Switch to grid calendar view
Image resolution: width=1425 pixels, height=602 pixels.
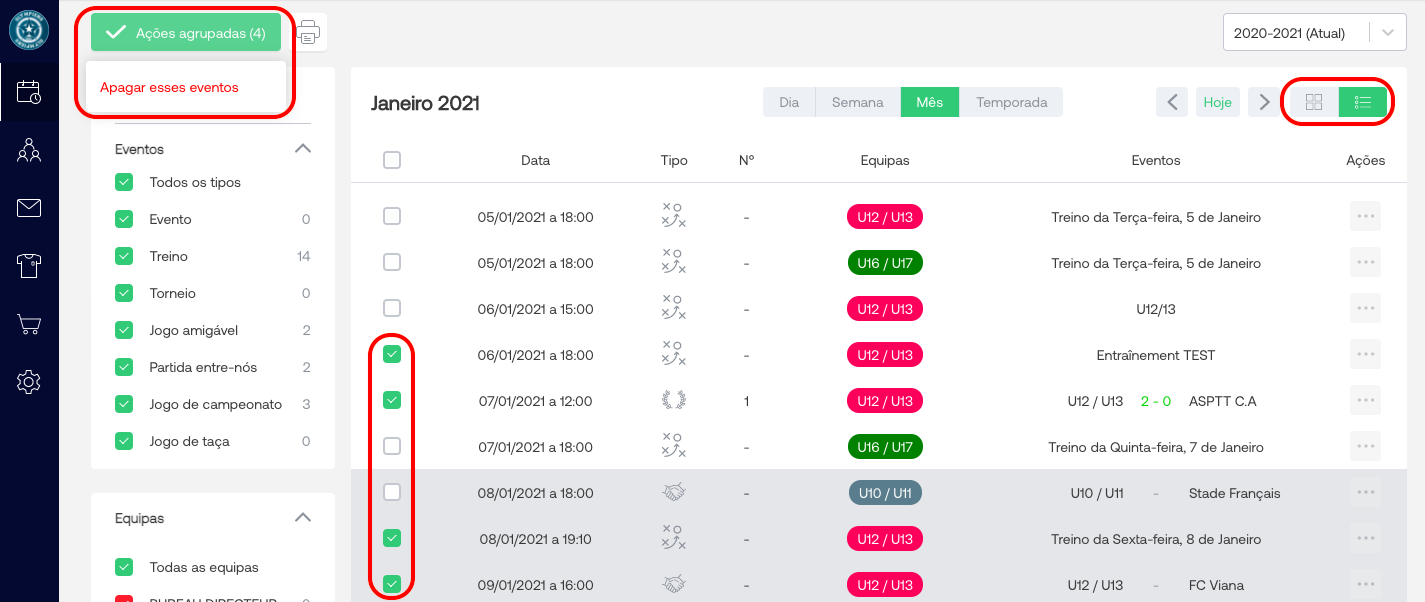coord(1314,102)
